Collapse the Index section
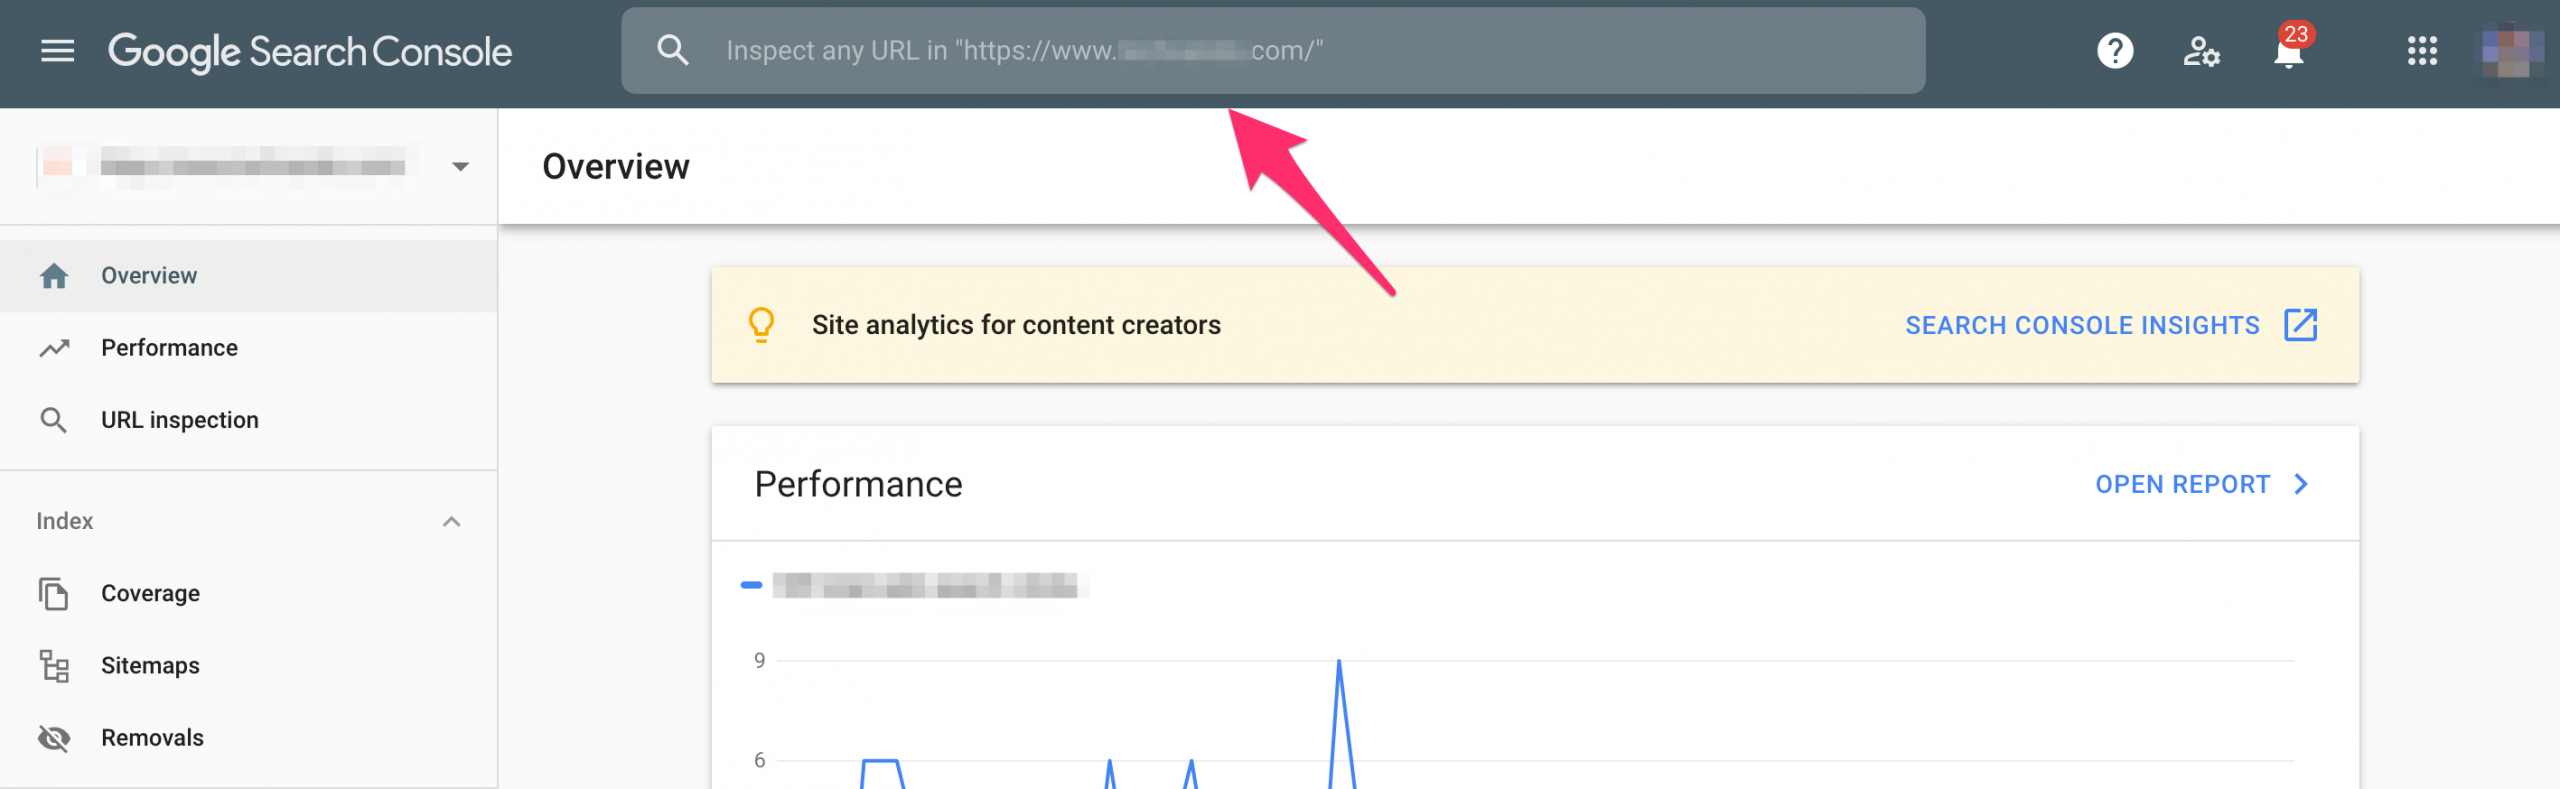 [451, 521]
